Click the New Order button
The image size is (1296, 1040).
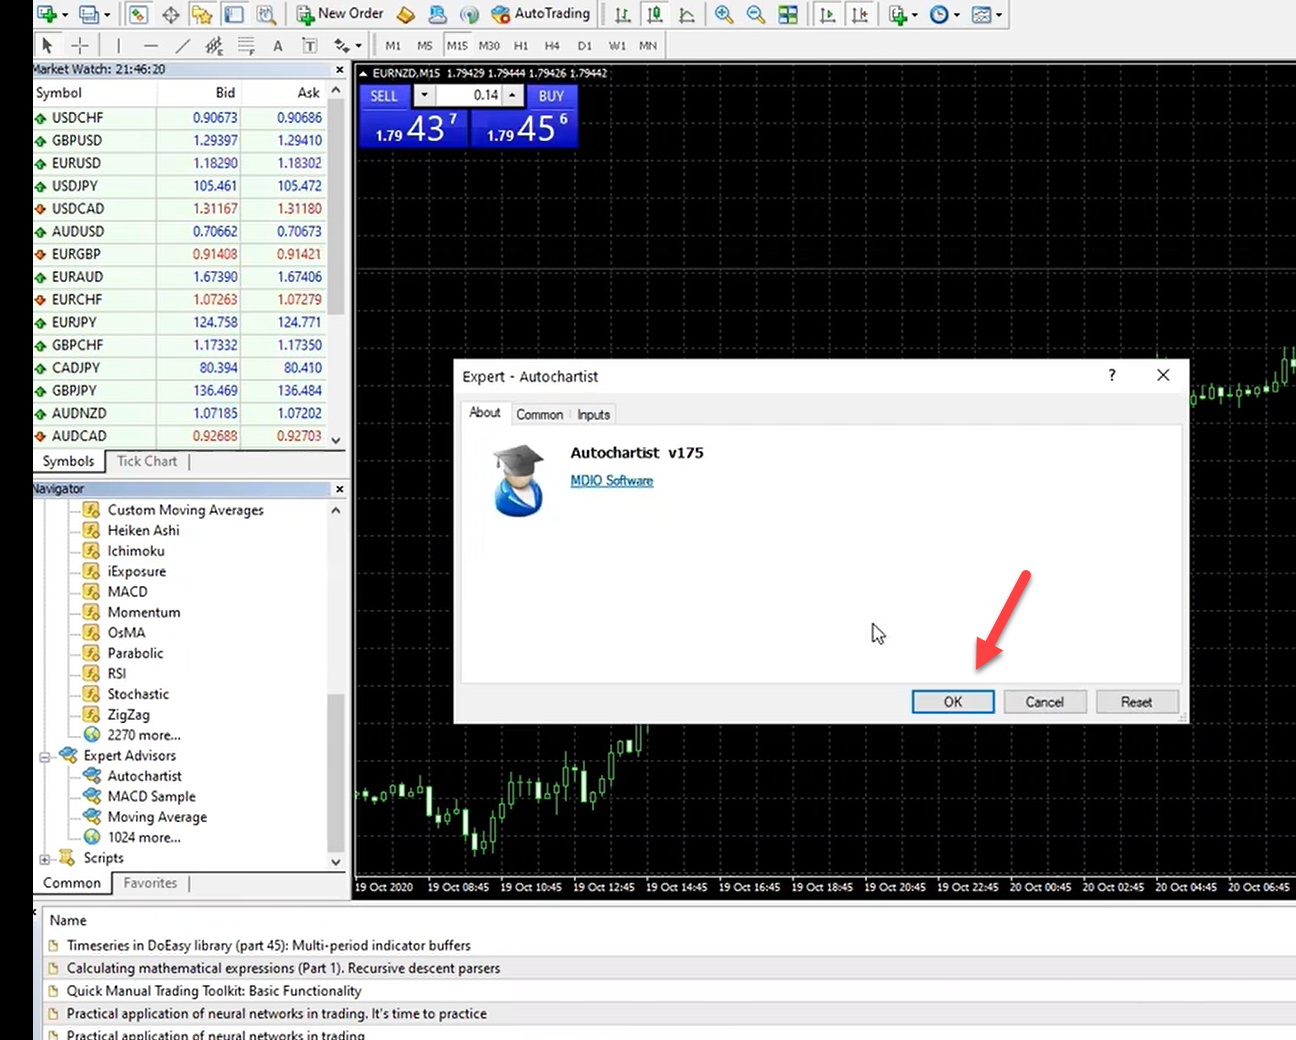coord(340,14)
